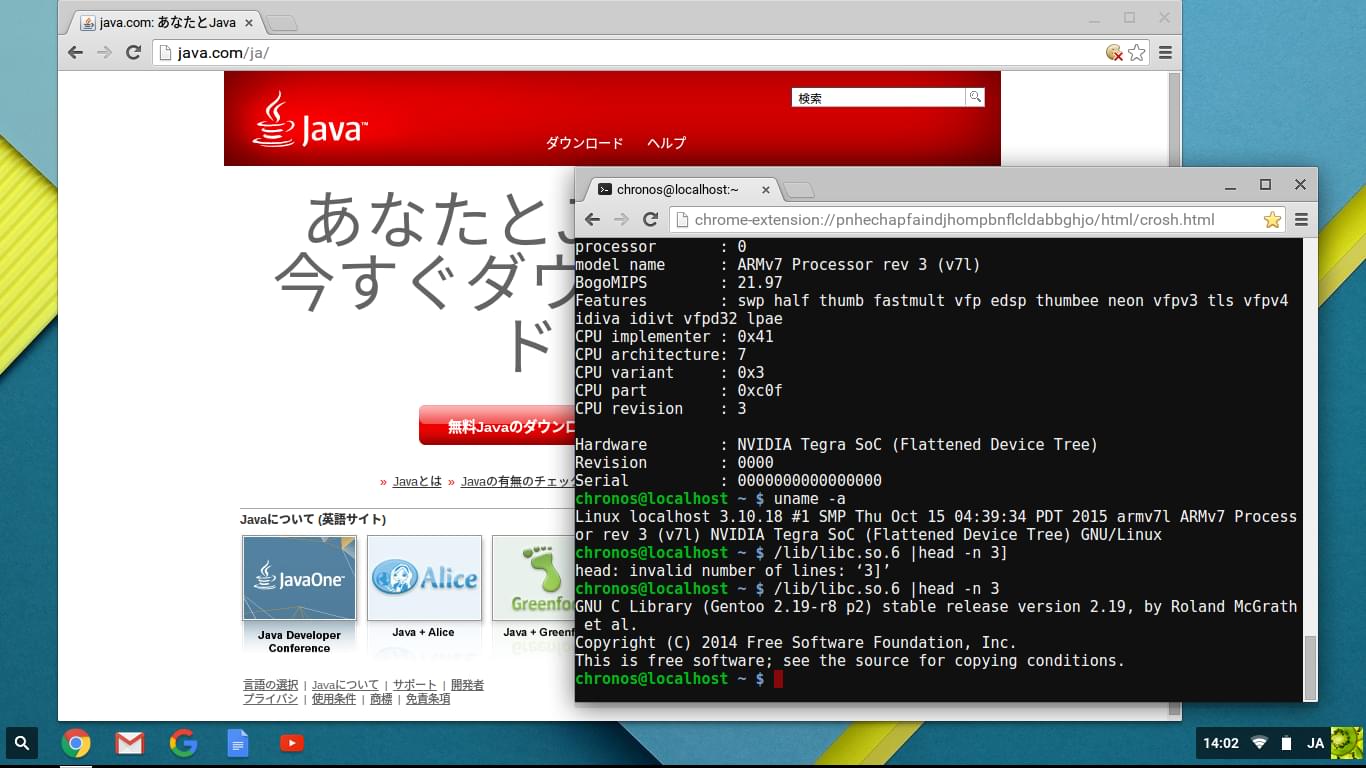
Task: Click the magnifier button of the Java search box
Action: [x=975, y=97]
